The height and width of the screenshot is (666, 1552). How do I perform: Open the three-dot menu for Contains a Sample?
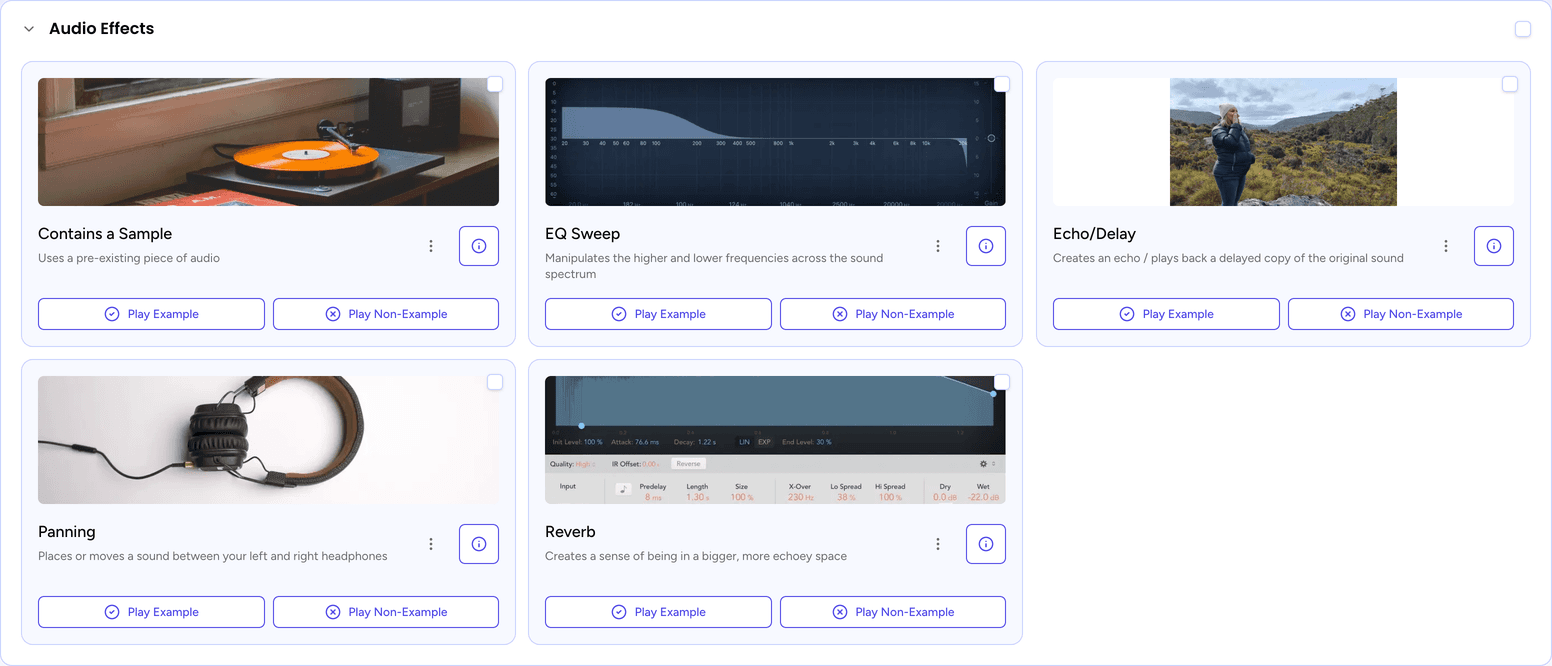[x=431, y=246]
